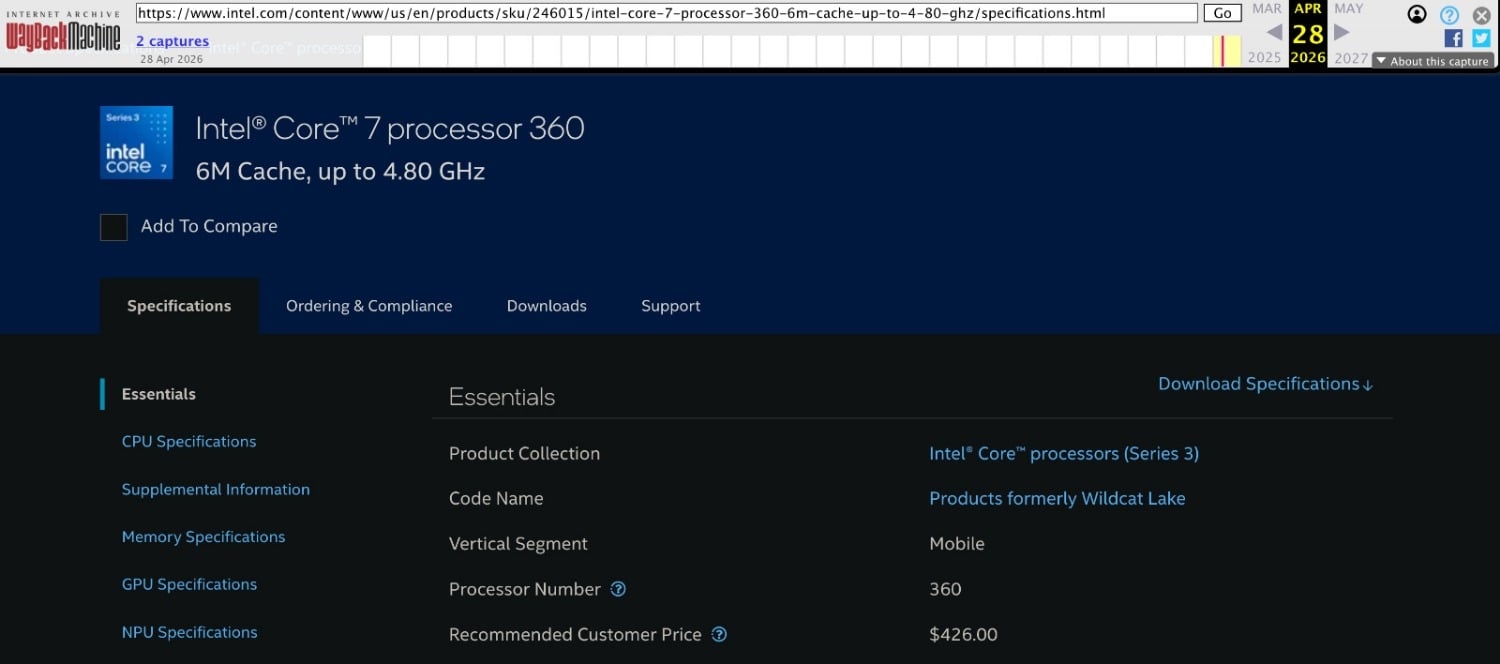The image size is (1500, 664).
Task: Click the Intel Core 7 badge image
Action: (x=136, y=142)
